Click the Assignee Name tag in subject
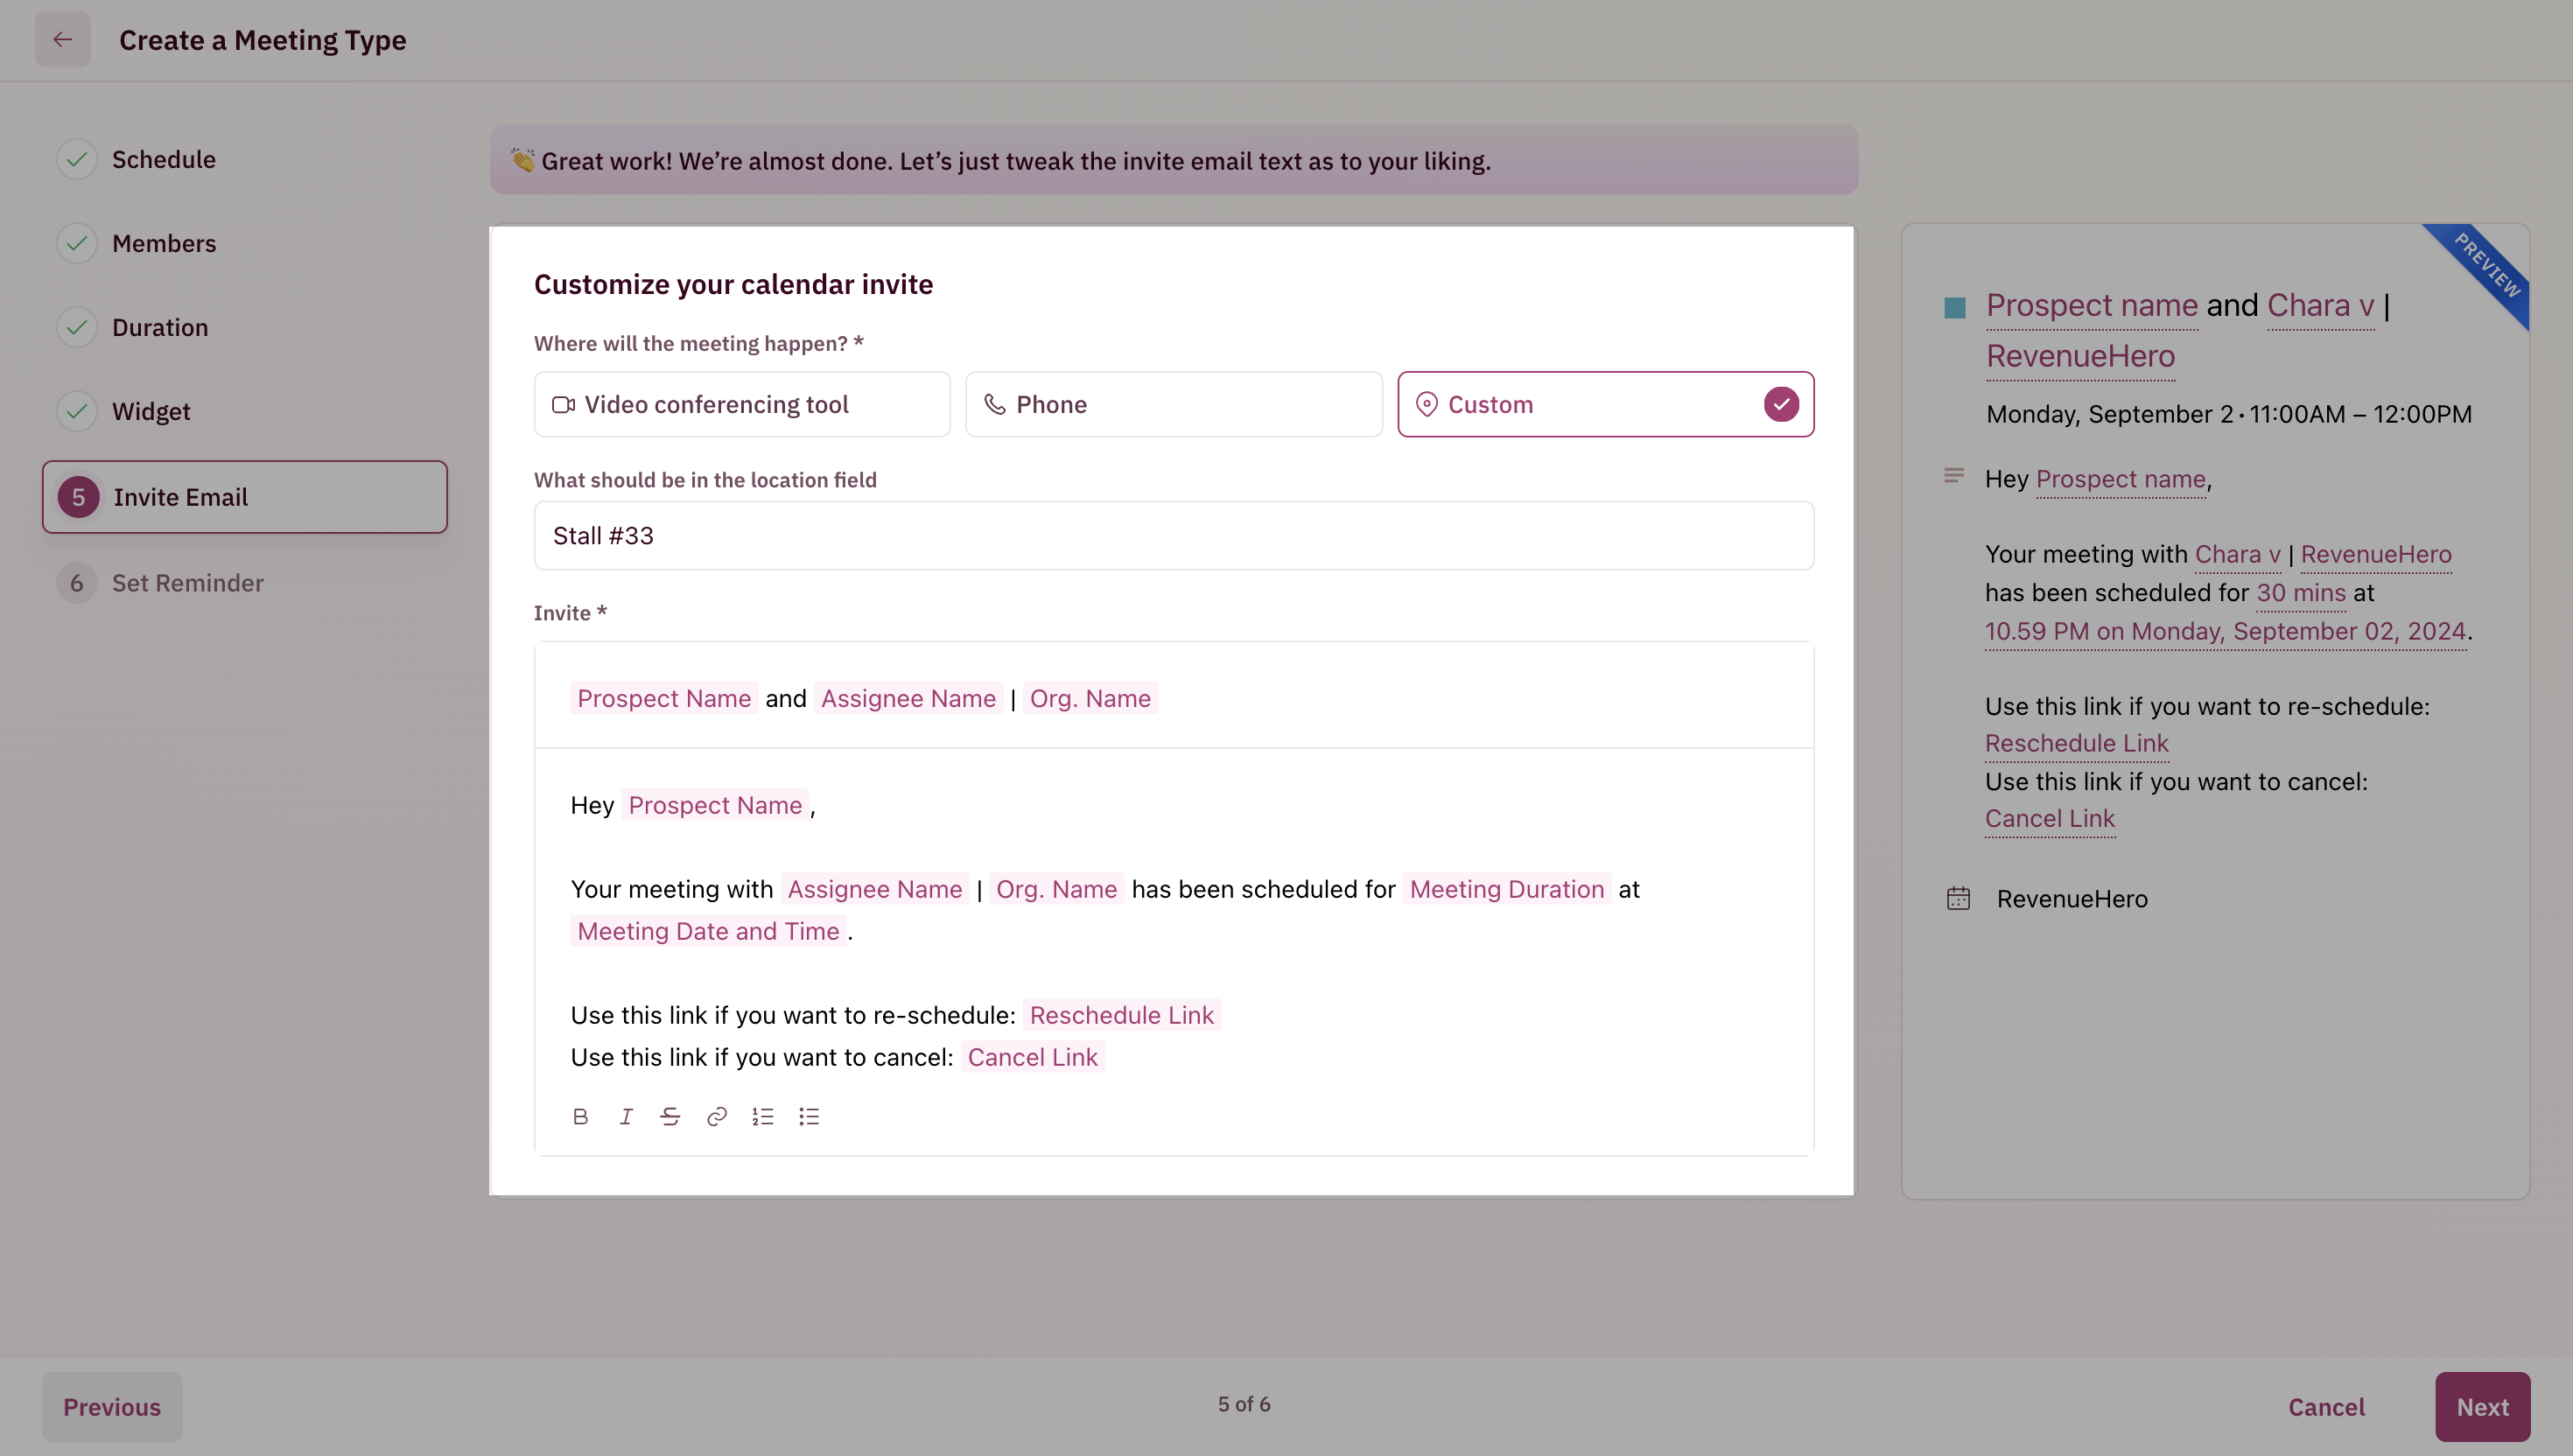Image resolution: width=2573 pixels, height=1456 pixels. click(x=908, y=699)
